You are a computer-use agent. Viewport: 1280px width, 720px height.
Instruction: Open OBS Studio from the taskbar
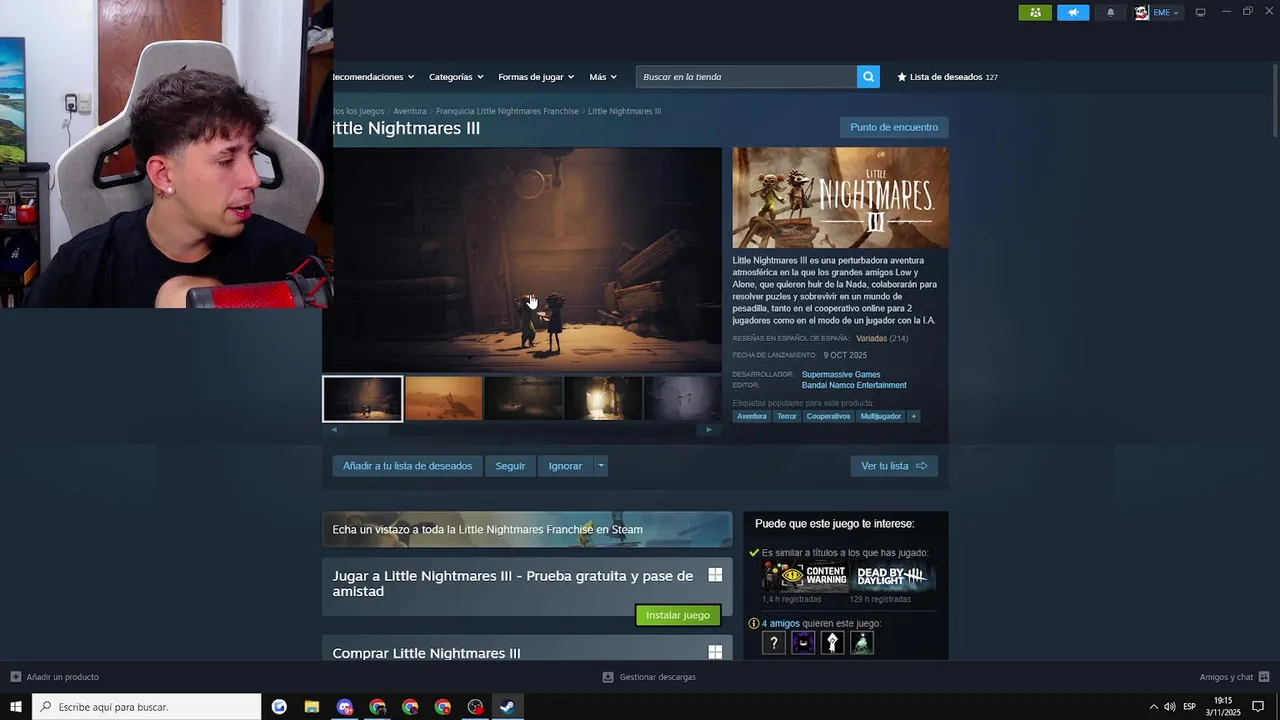pos(476,707)
